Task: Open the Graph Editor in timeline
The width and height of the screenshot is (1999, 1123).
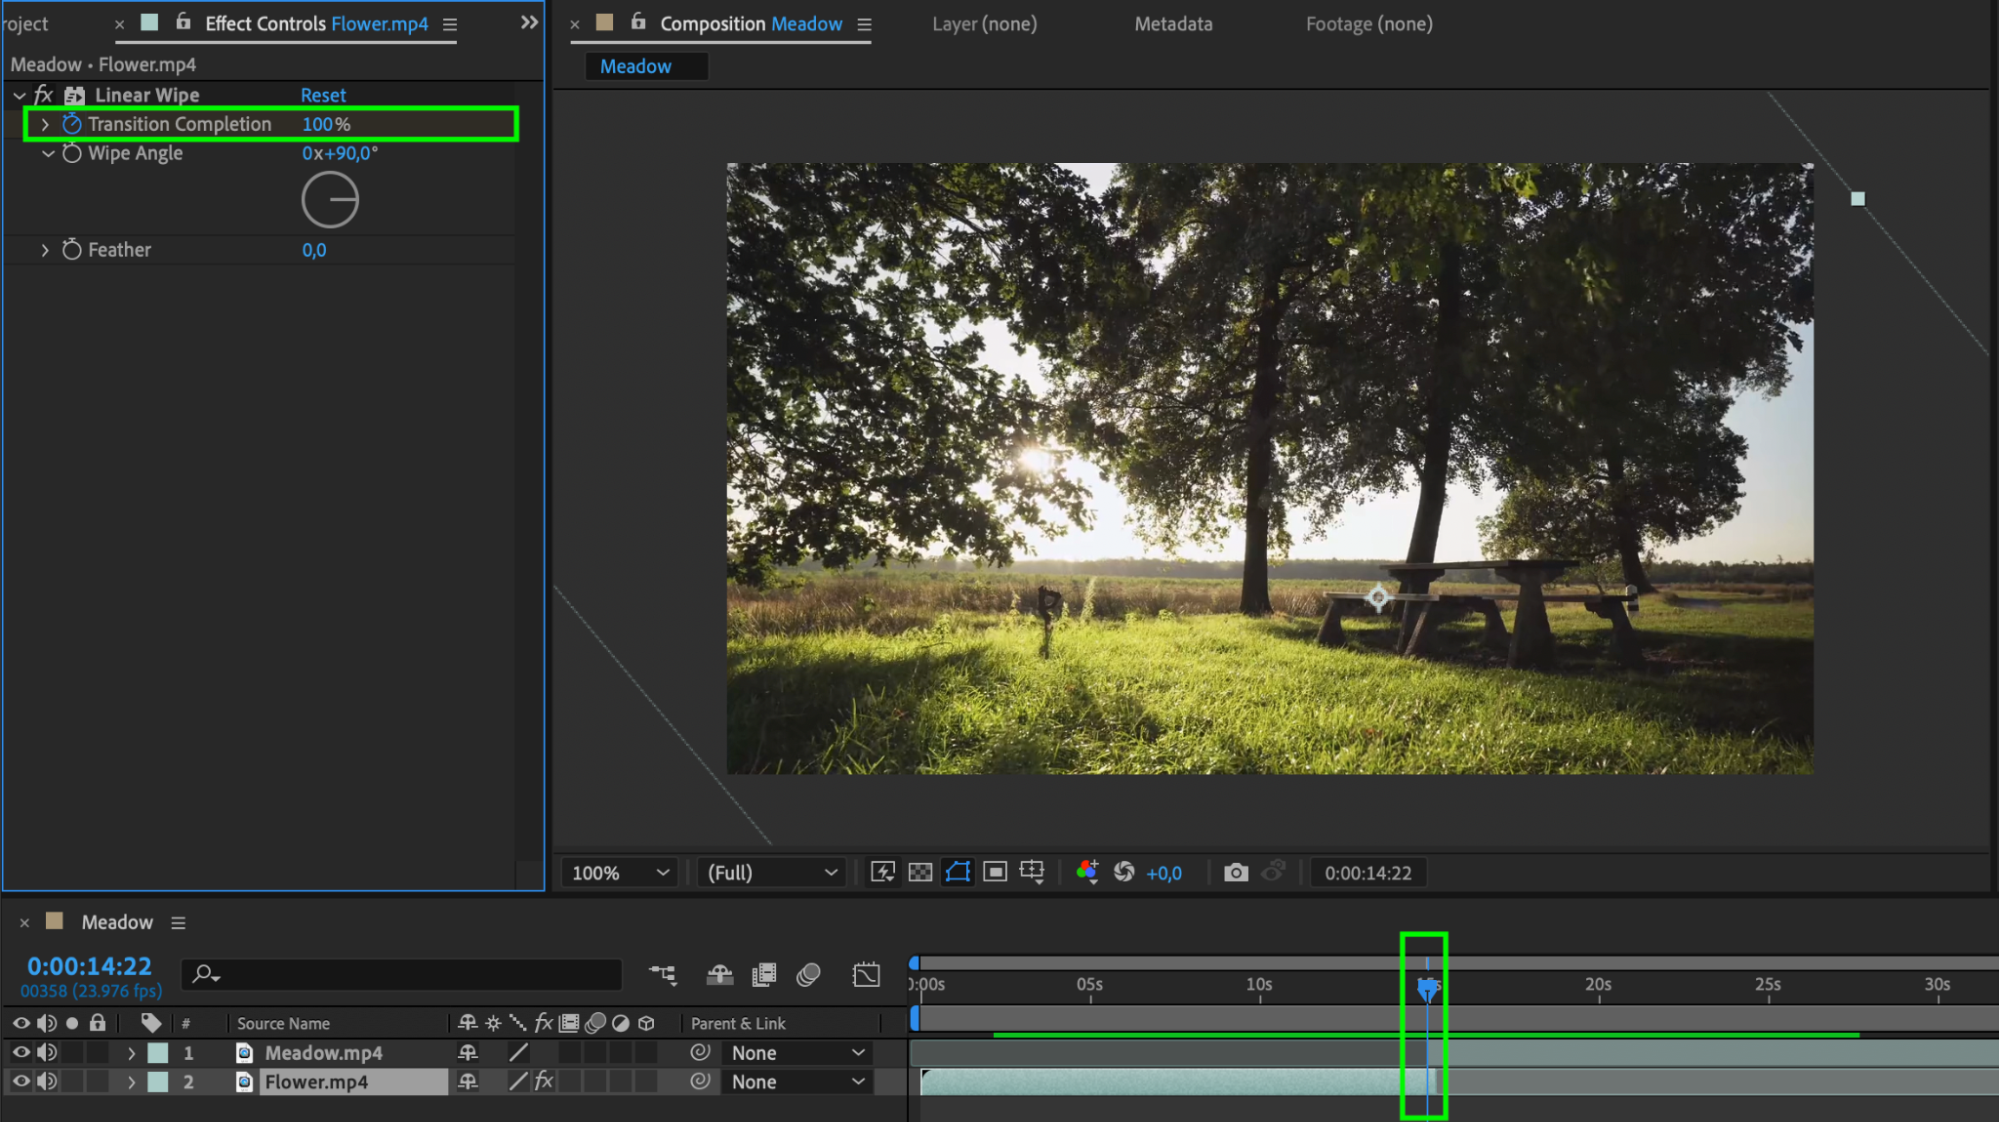Action: (866, 974)
